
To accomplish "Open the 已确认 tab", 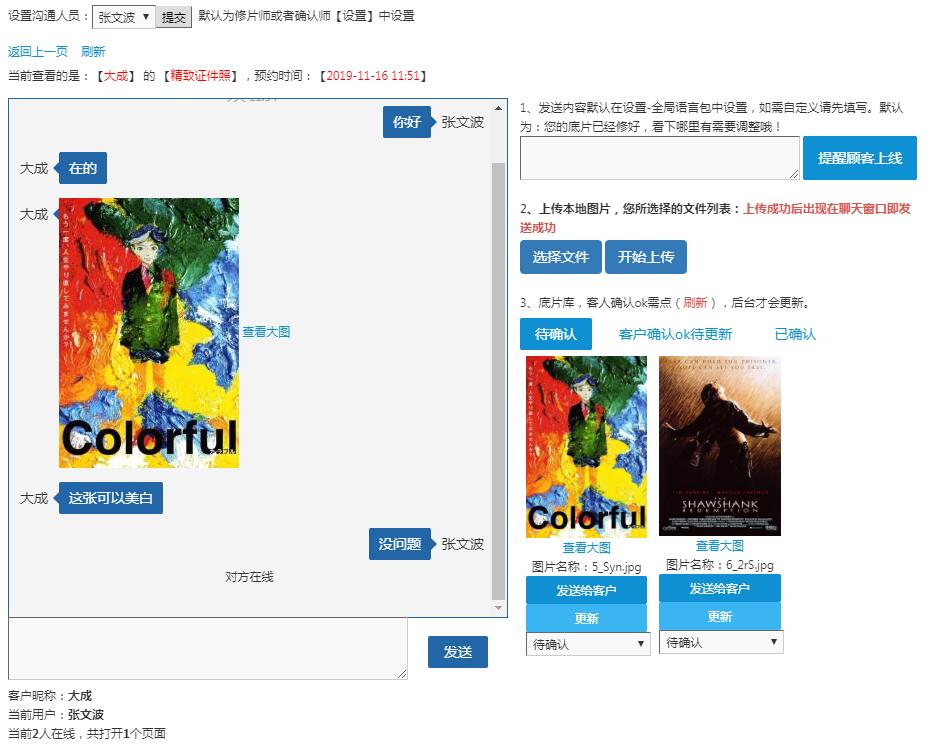I will pos(795,334).
